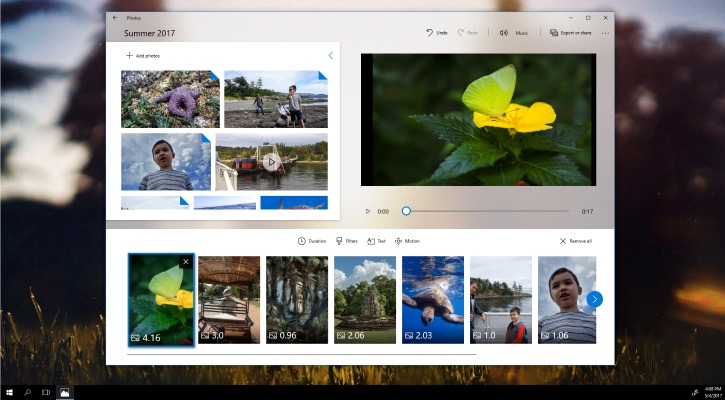
Task: Open the Duration setting
Action: click(312, 241)
